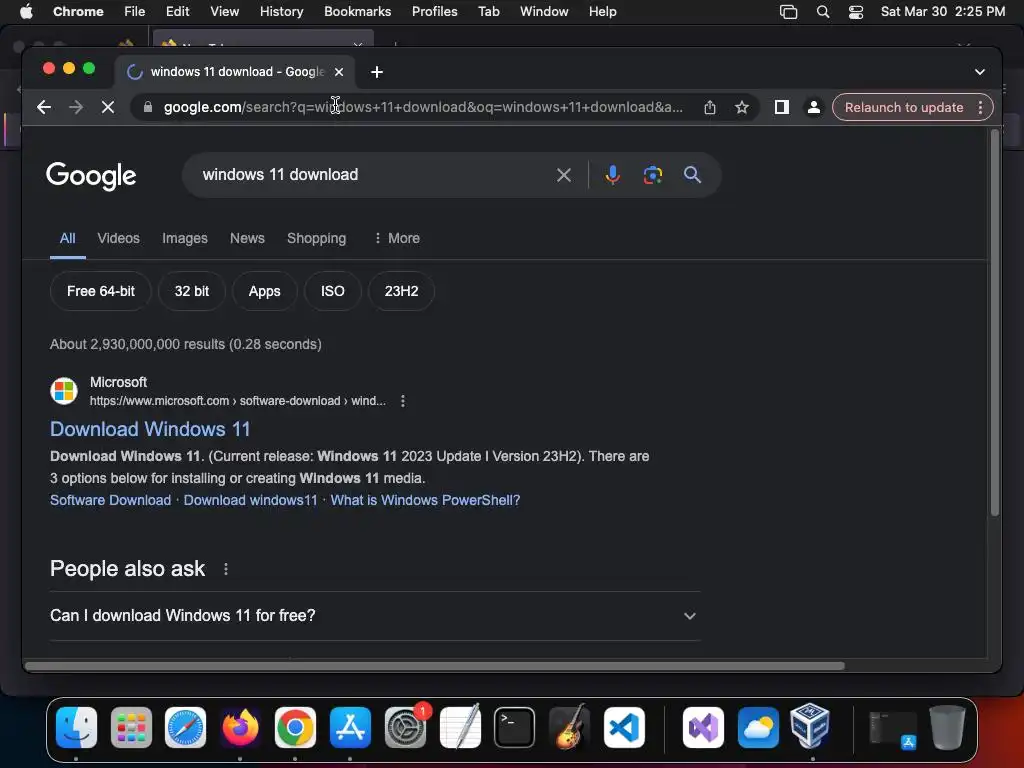
Task: Open the Trash in the Dock
Action: point(947,727)
